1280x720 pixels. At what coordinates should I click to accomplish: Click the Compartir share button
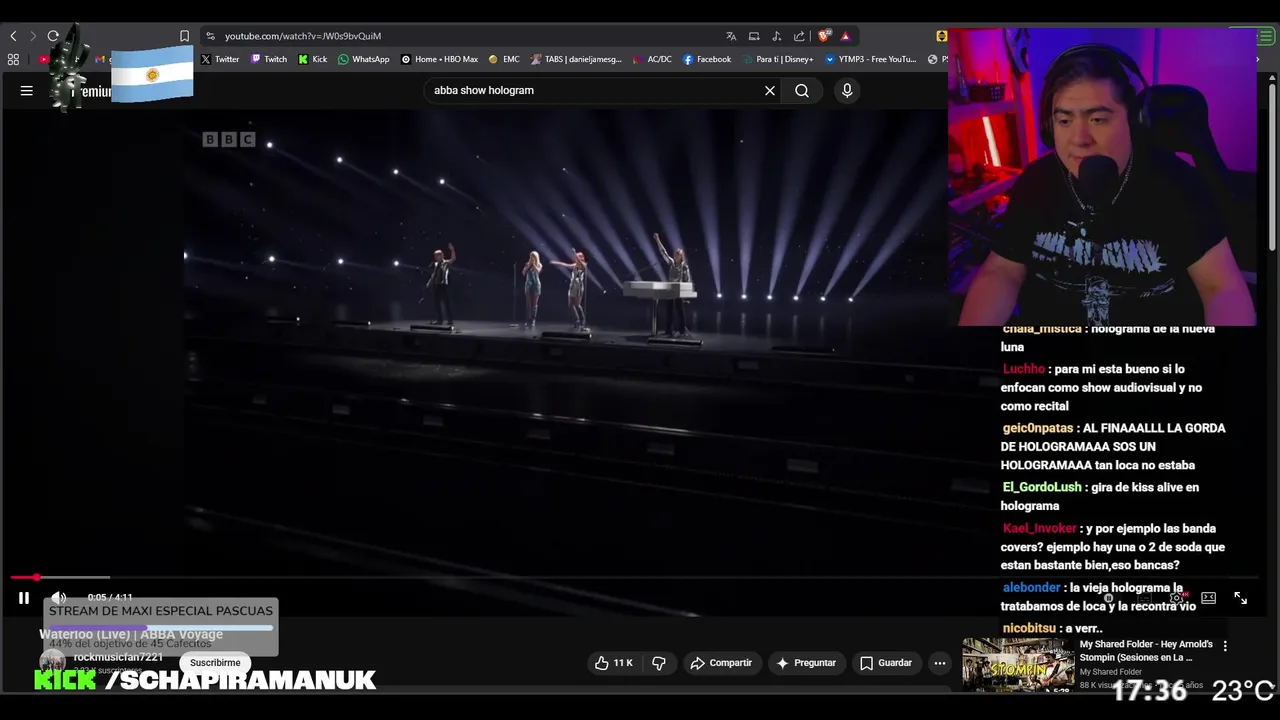721,663
